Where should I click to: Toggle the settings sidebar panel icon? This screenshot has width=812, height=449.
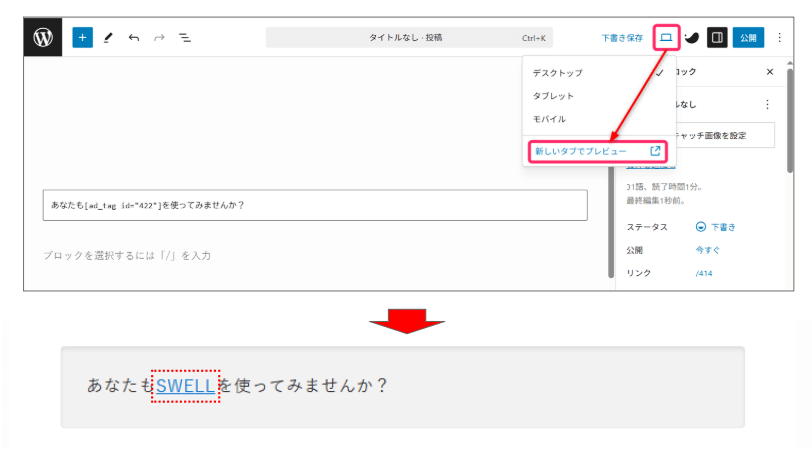point(717,37)
